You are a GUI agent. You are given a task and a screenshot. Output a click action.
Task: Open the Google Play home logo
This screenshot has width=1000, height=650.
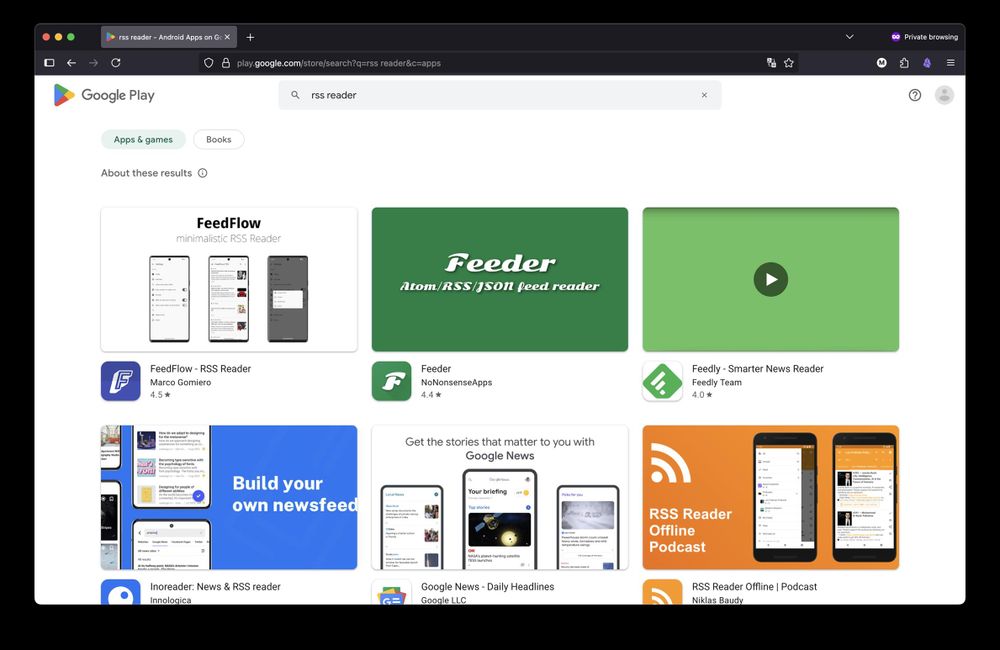click(x=105, y=95)
